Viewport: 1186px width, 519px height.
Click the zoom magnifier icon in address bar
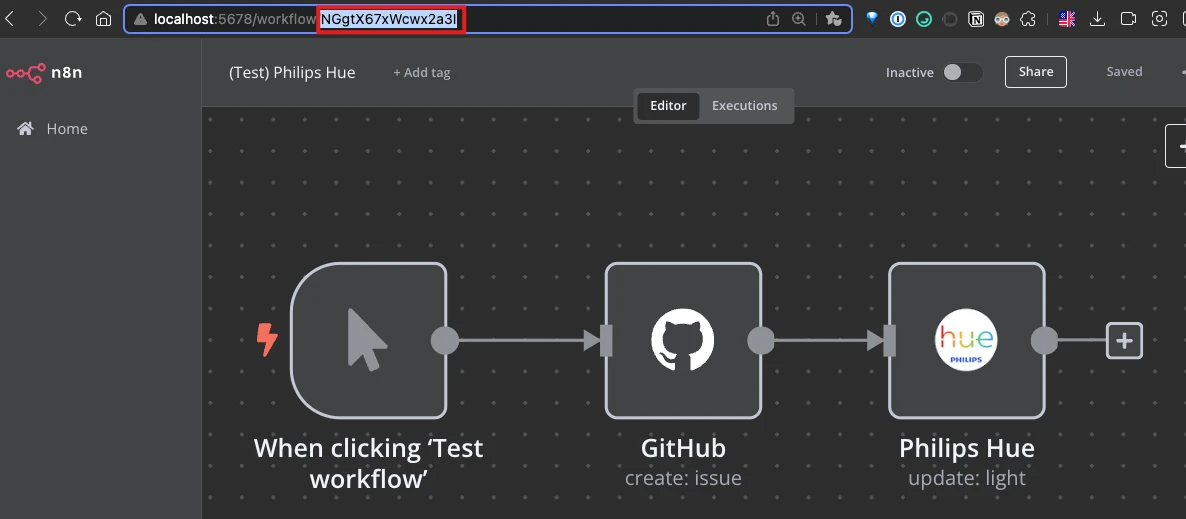pyautogui.click(x=799, y=19)
